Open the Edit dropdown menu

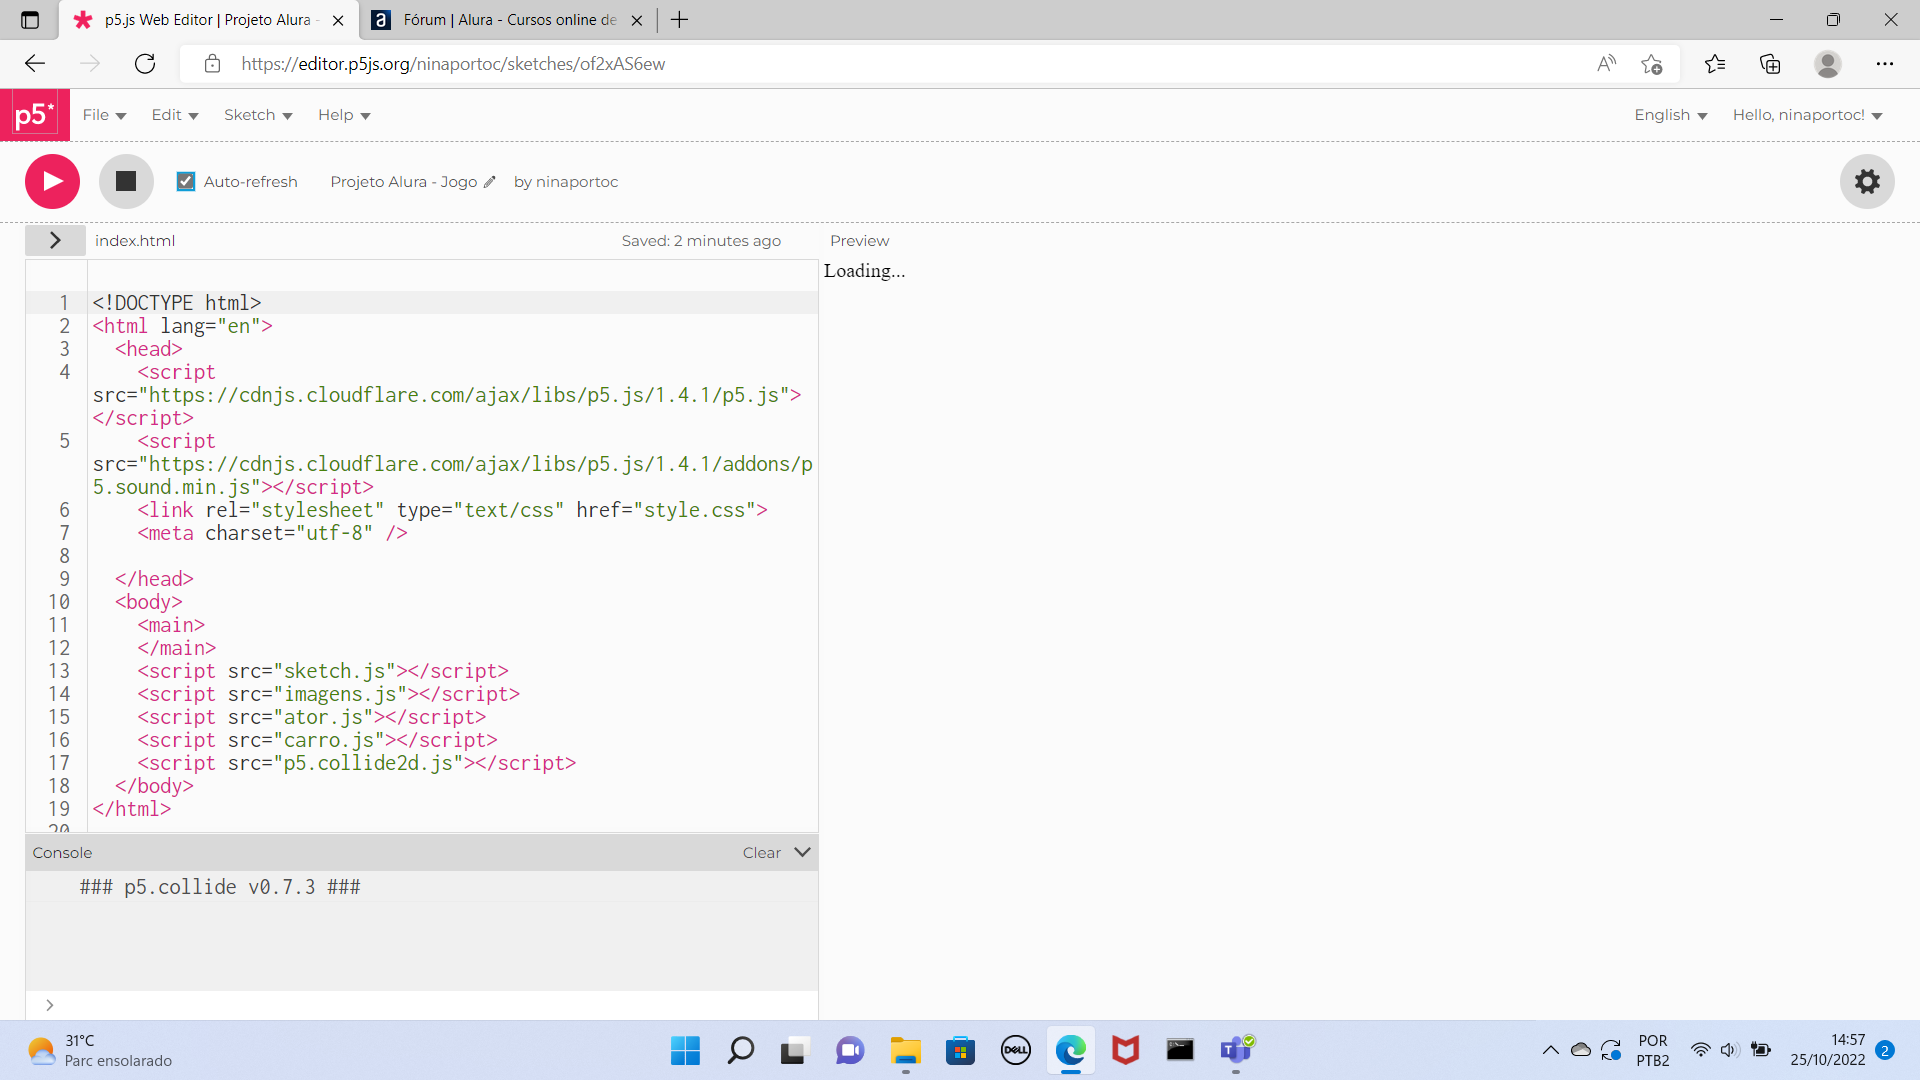173,115
